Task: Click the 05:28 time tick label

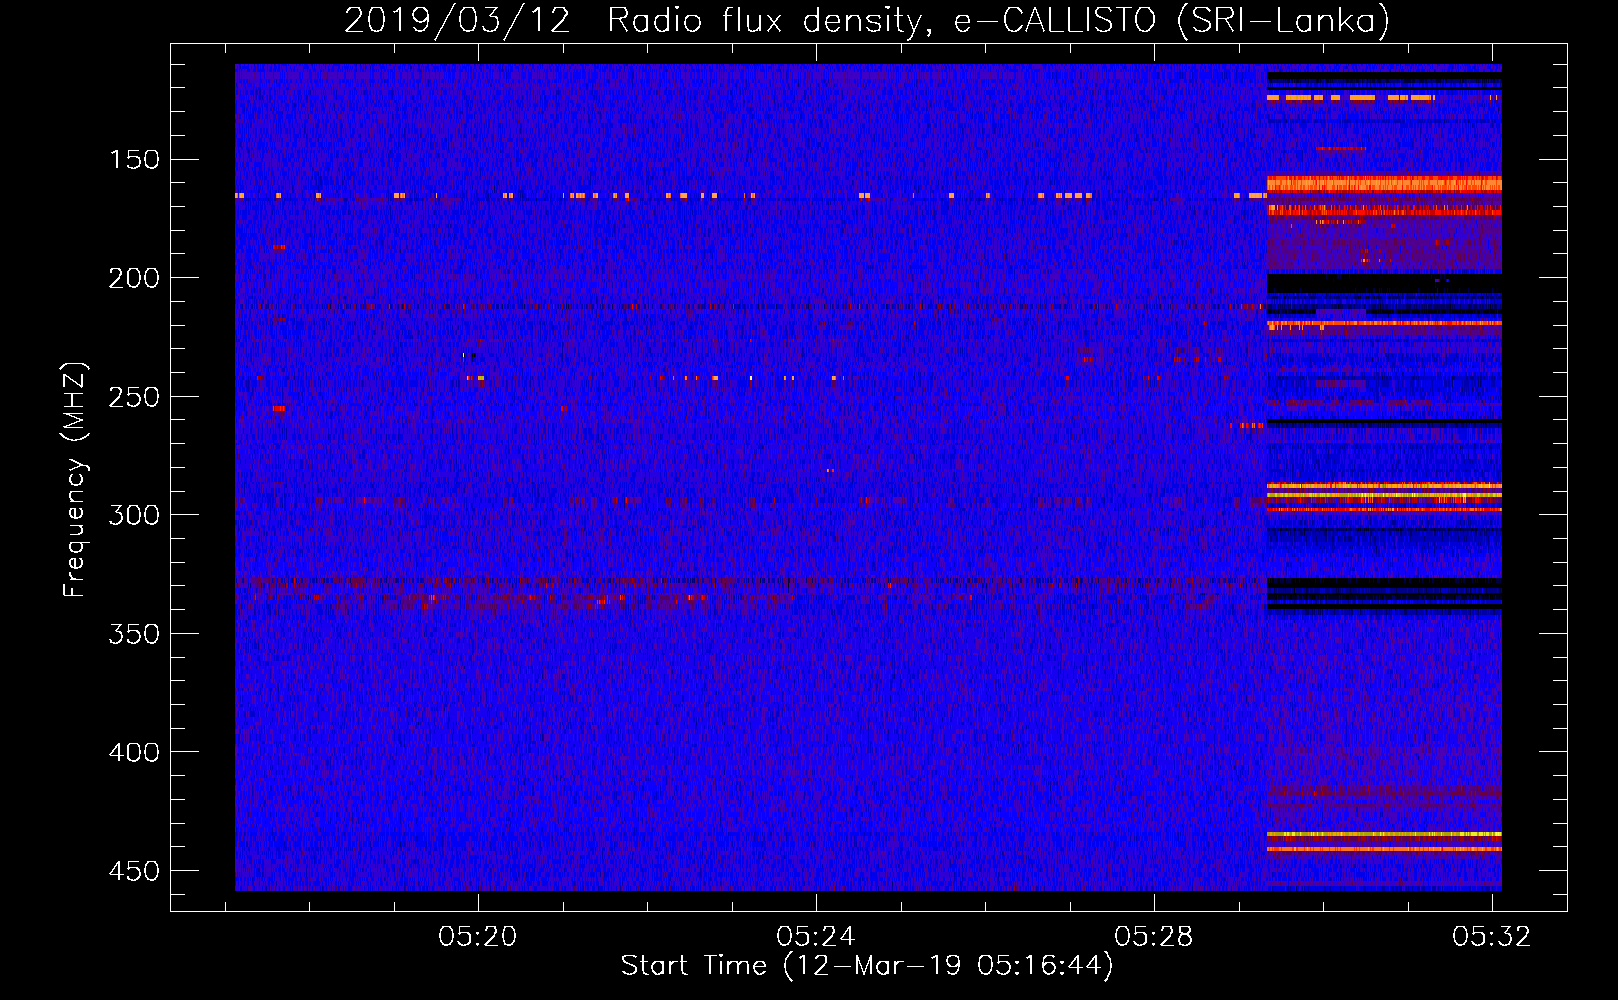Action: click(1154, 937)
